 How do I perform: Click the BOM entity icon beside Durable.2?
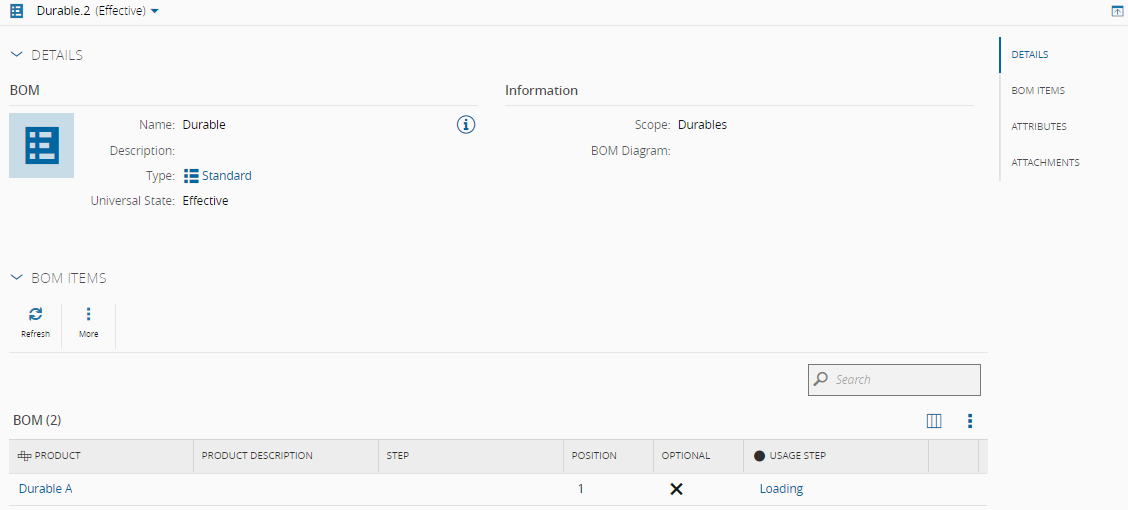click(16, 11)
